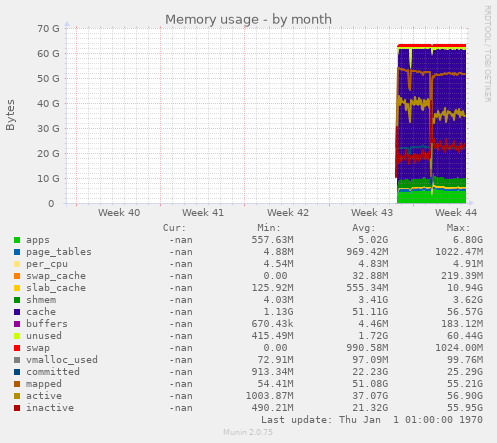This screenshot has width=497, height=443.
Task: Click the 'Munin 2.0.75' footer text
Action: 248,432
